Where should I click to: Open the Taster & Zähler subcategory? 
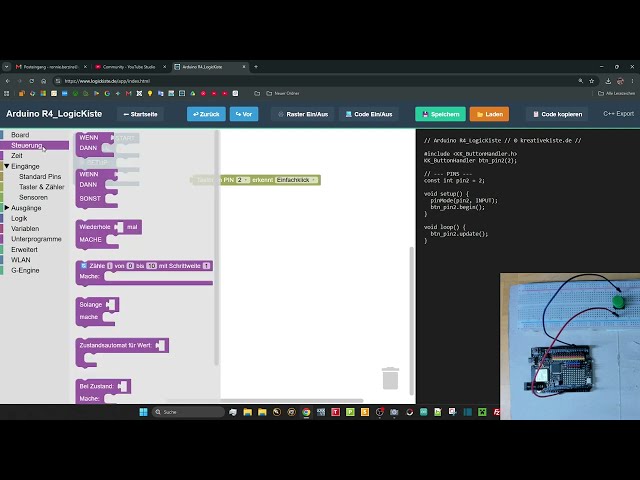42,187
